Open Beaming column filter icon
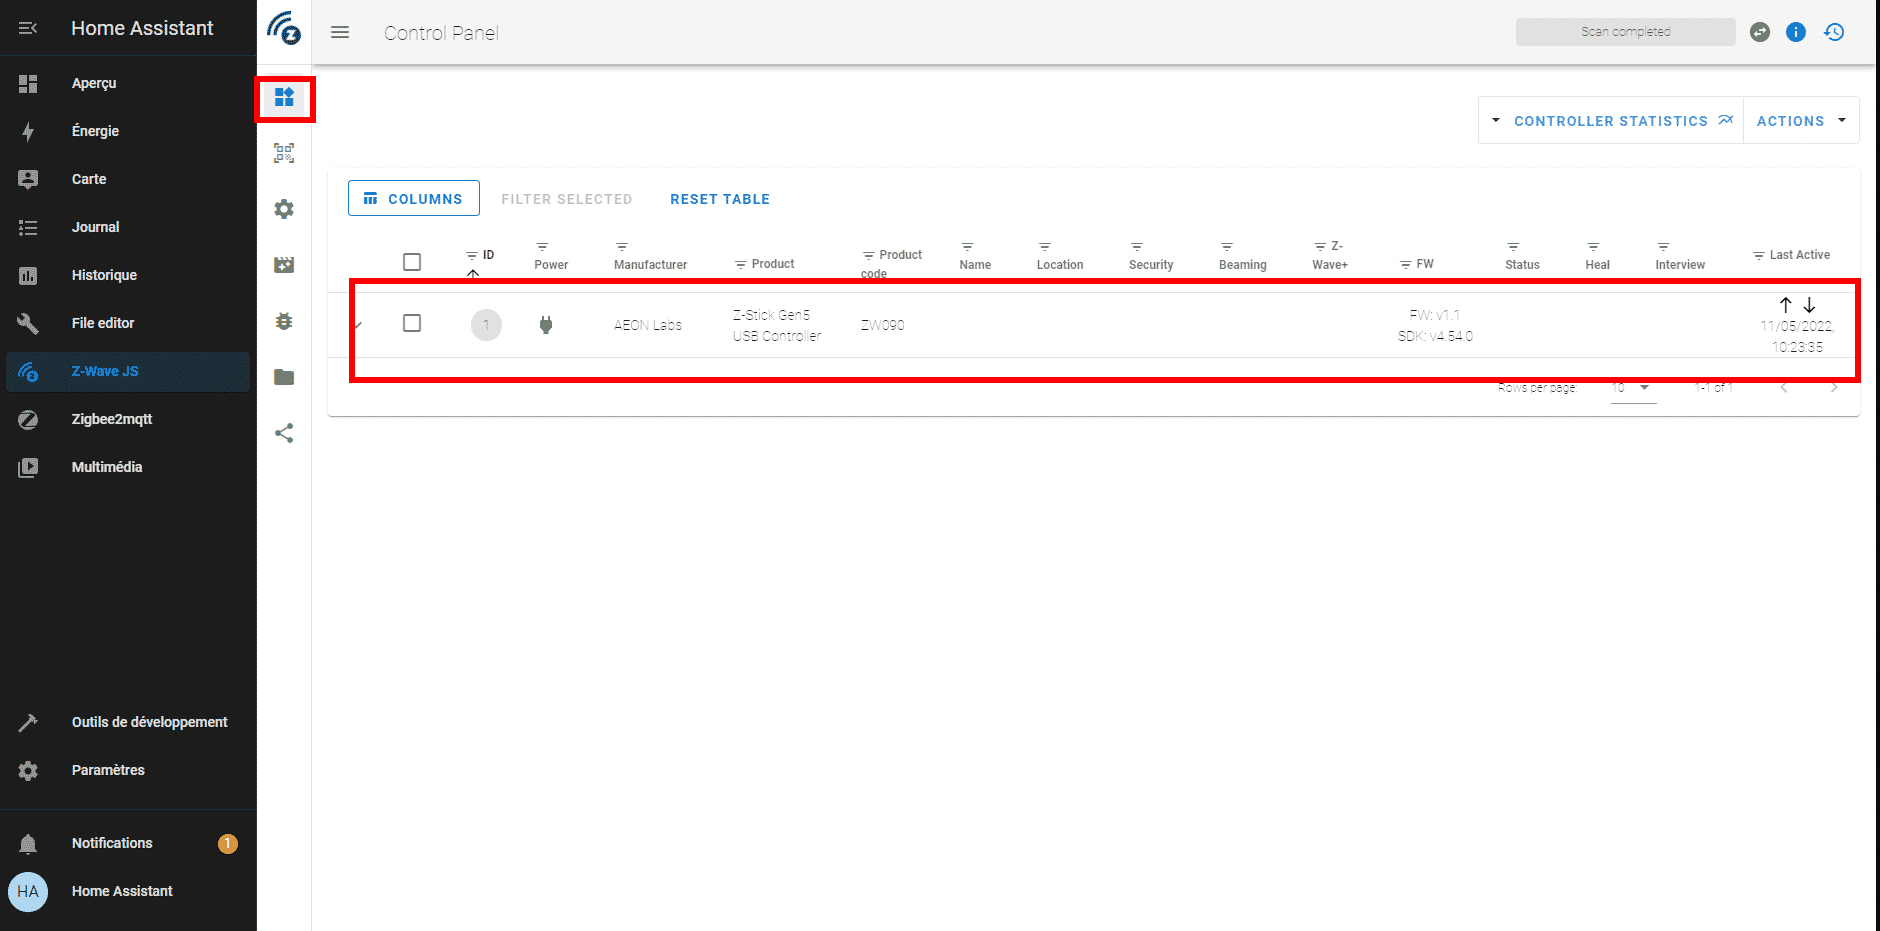Screen dimensions: 1880x931 pyautogui.click(x=1227, y=246)
